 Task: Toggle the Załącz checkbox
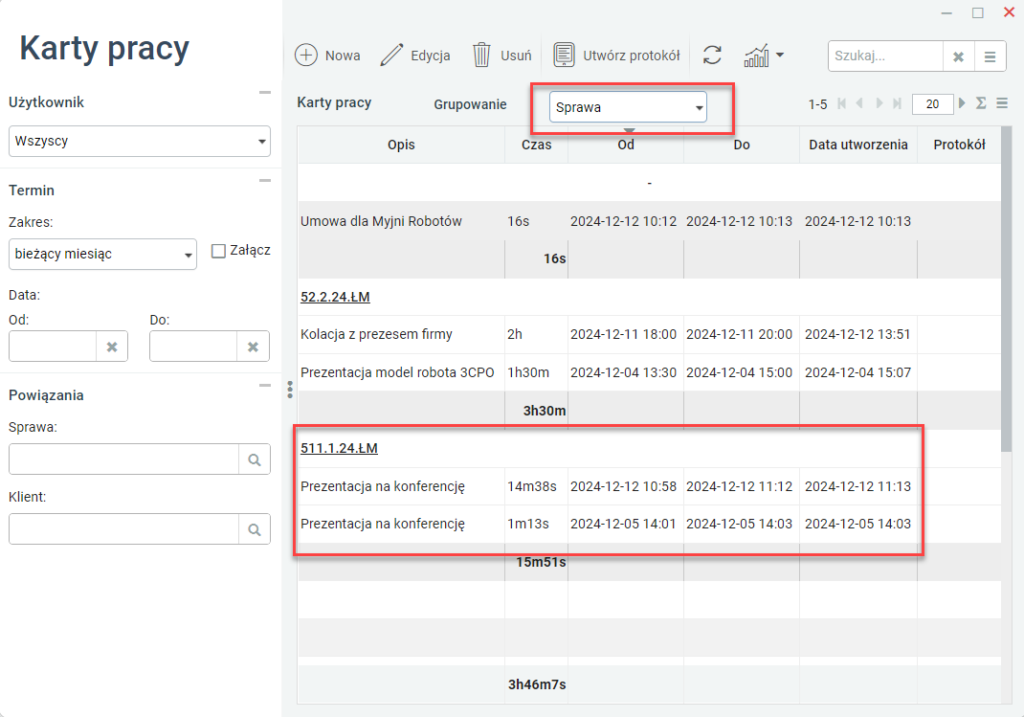point(219,251)
